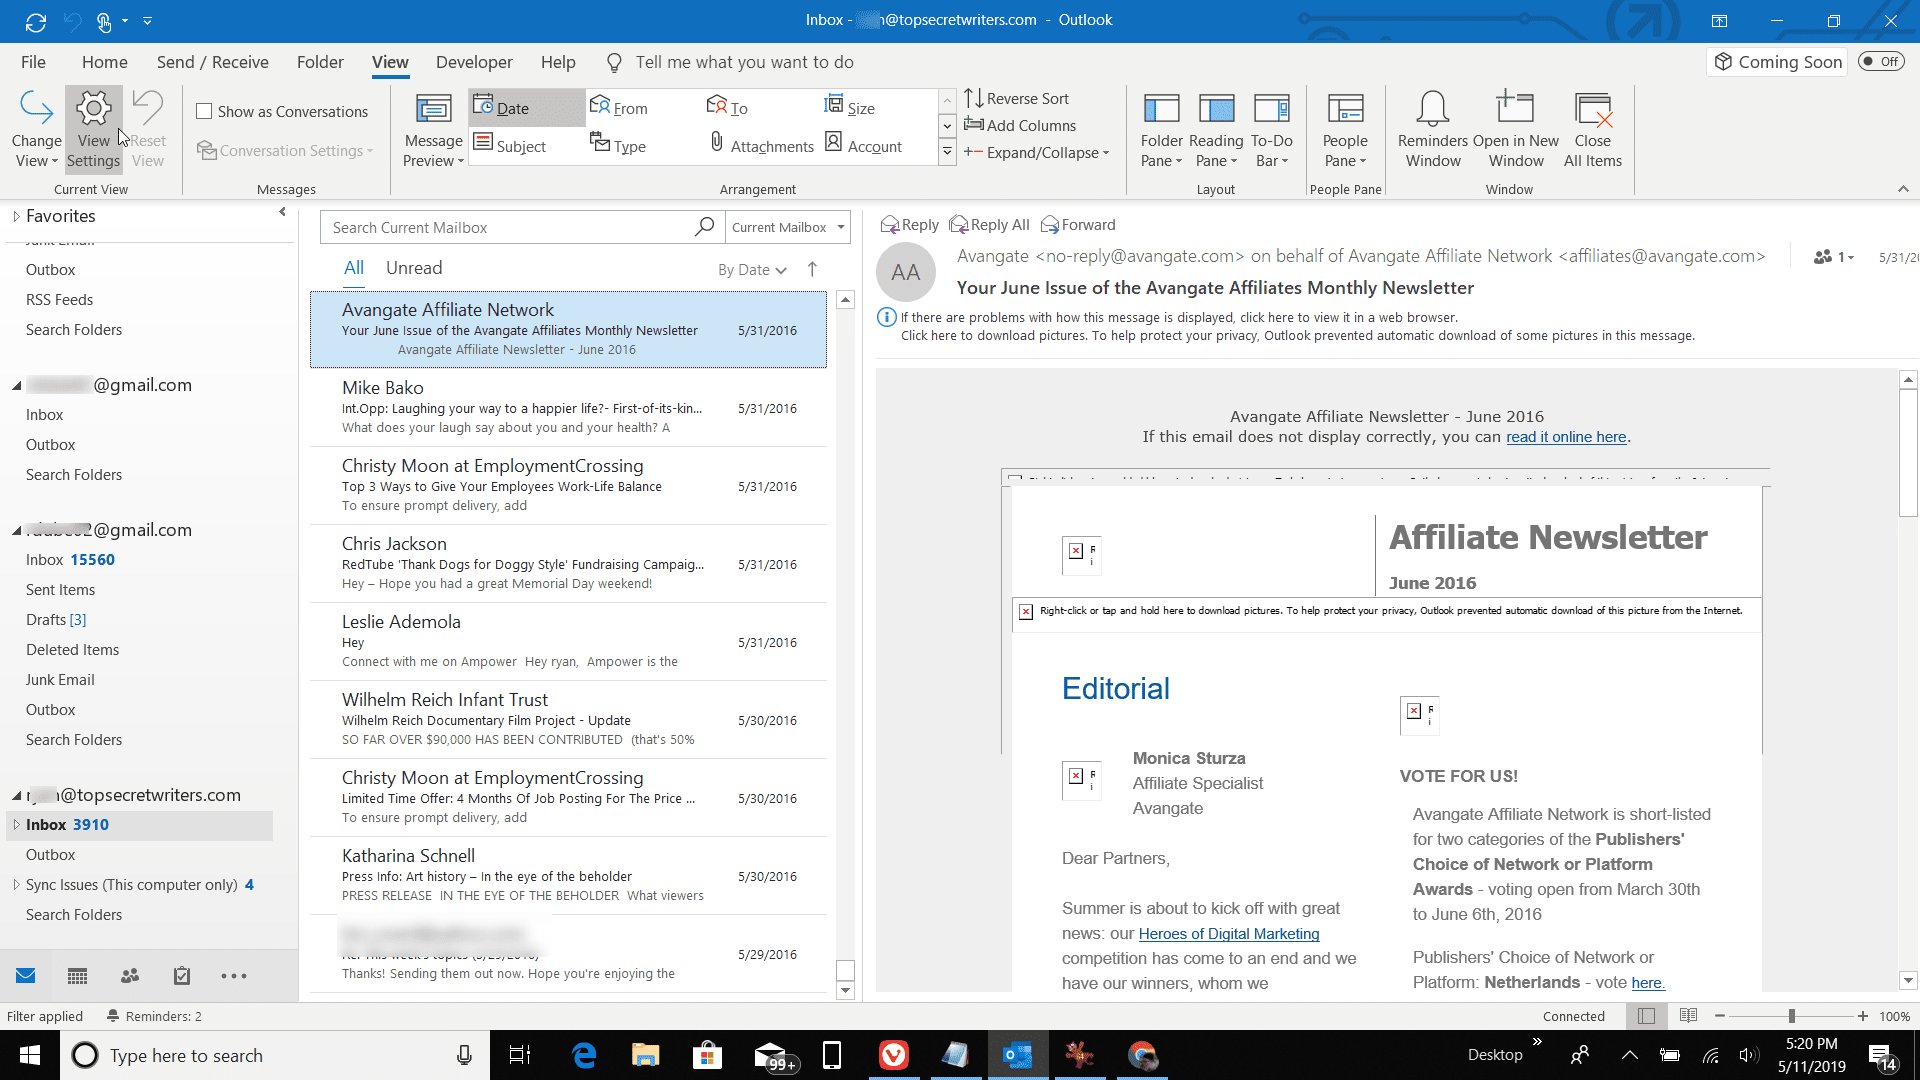Open the Send / Receive menu
The height and width of the screenshot is (1080, 1920).
(212, 62)
